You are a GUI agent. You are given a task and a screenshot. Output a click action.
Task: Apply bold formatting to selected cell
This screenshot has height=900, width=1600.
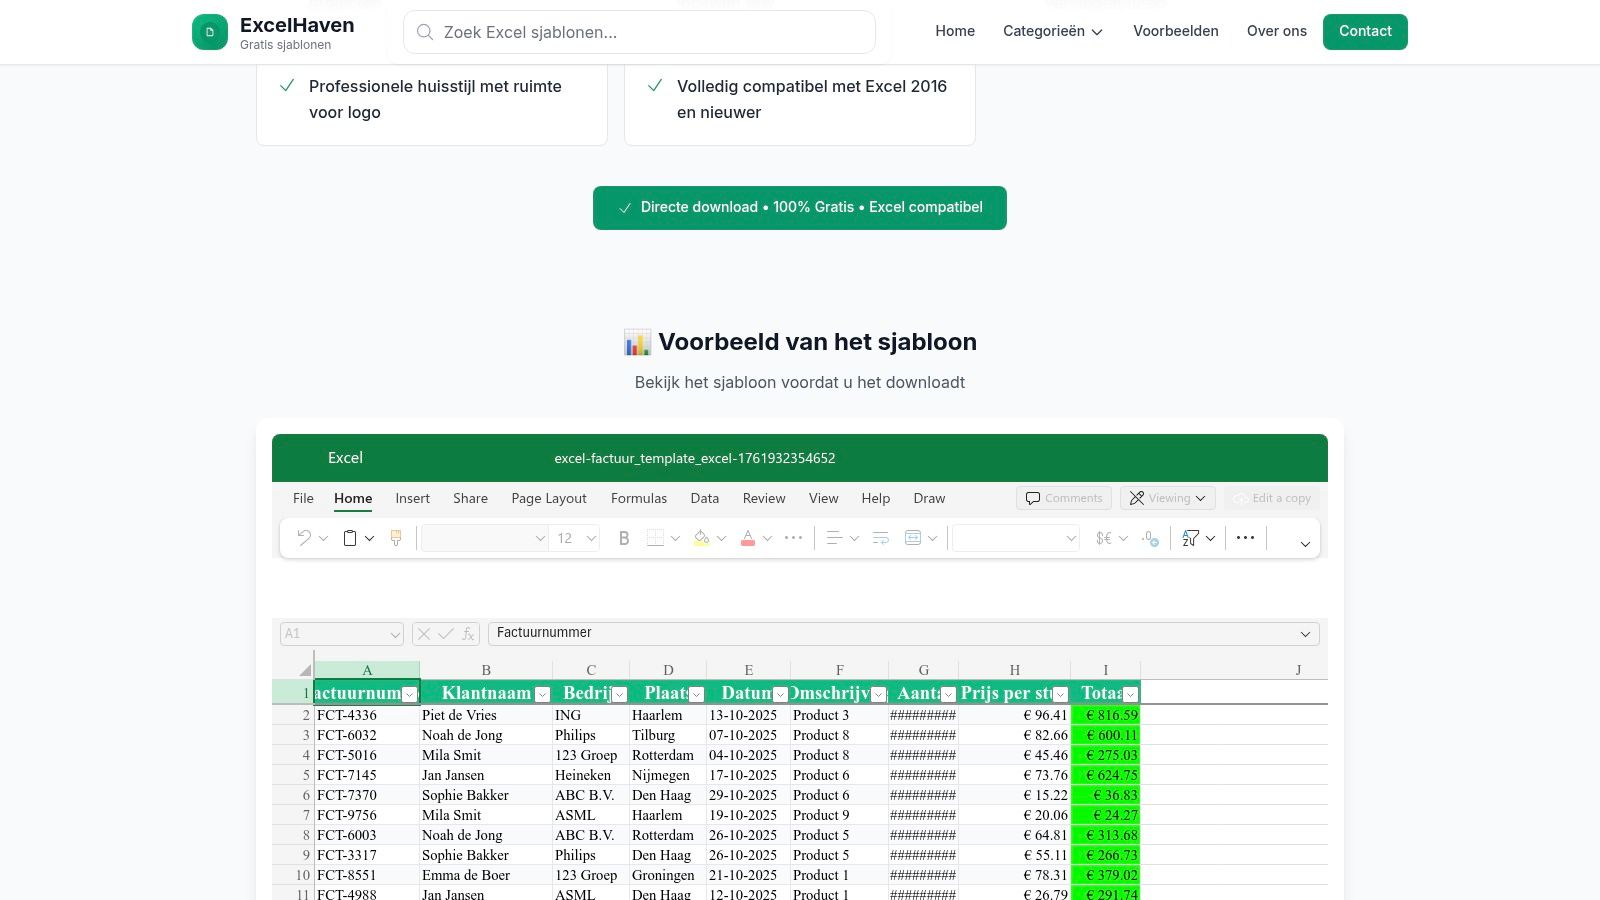point(623,538)
